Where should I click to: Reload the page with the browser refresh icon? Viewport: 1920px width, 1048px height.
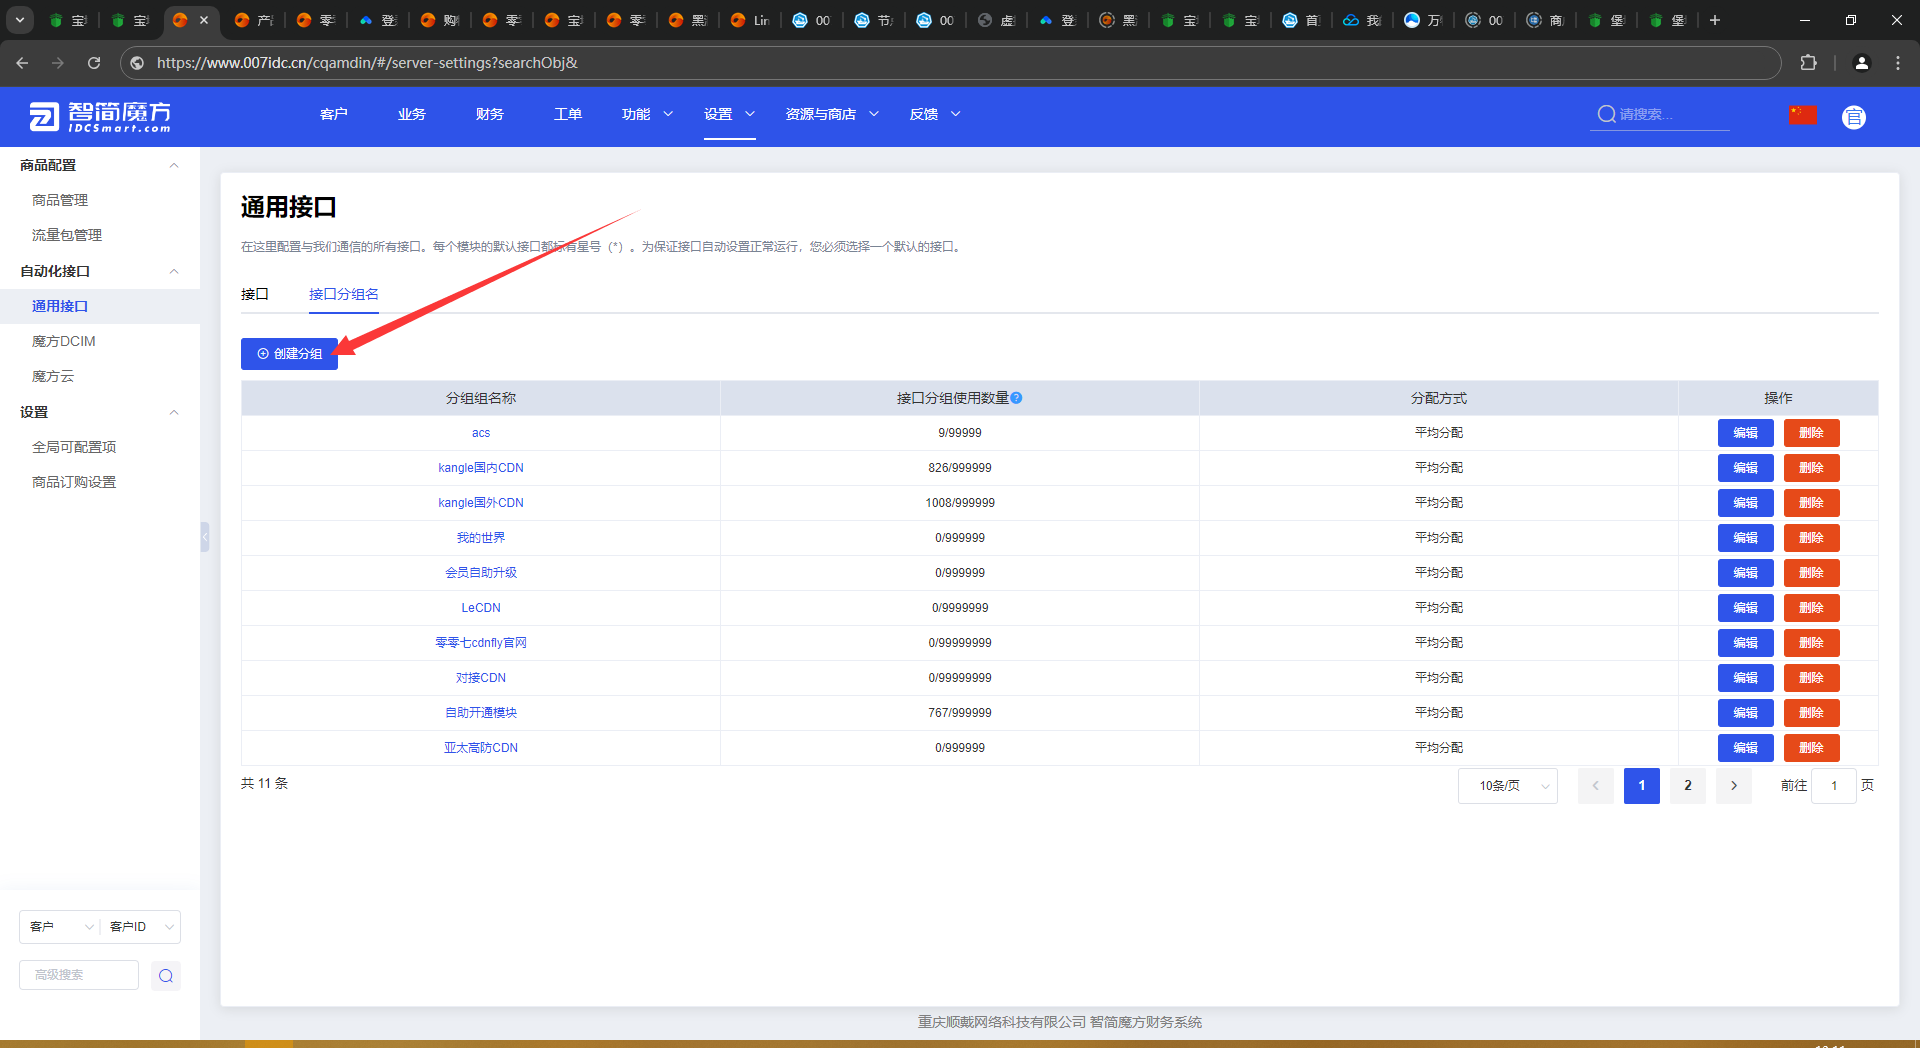(x=94, y=62)
